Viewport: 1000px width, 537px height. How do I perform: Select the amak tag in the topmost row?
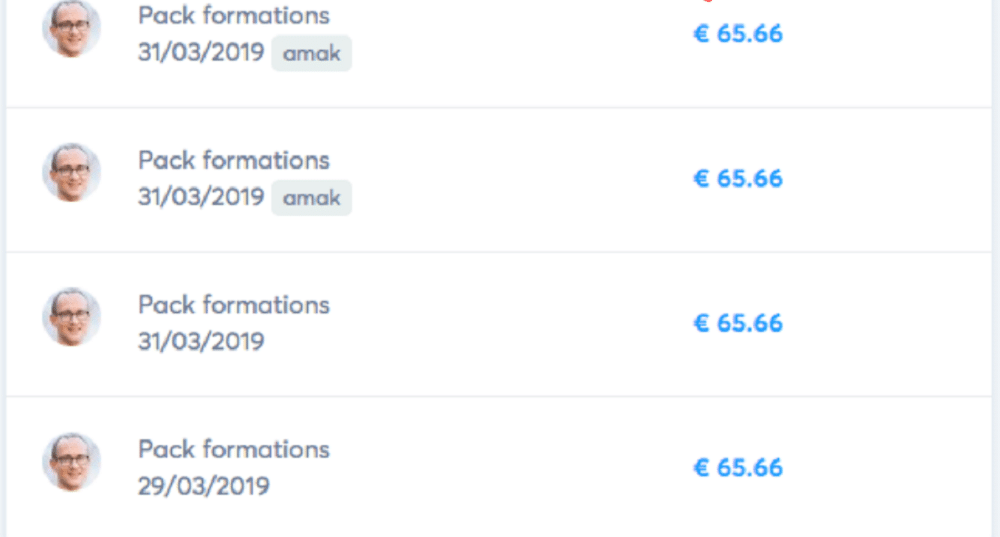coord(311,53)
